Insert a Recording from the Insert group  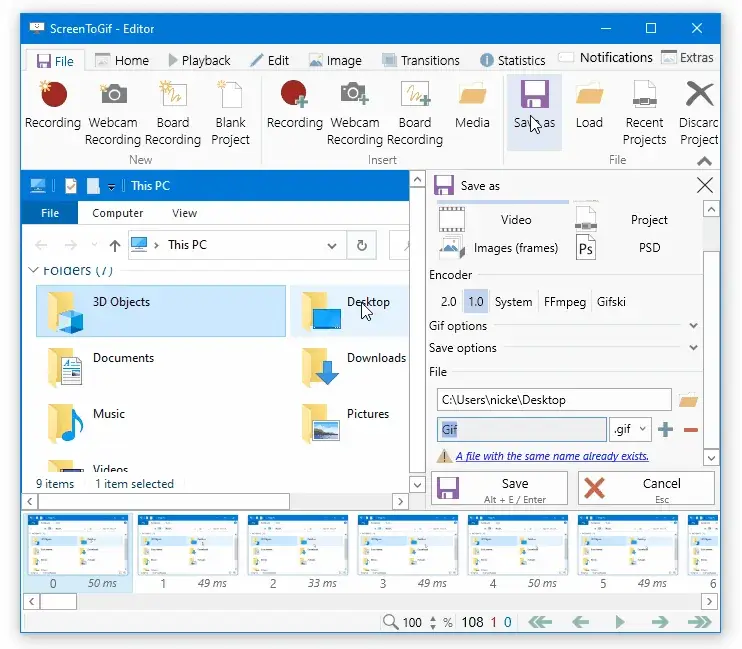point(294,105)
